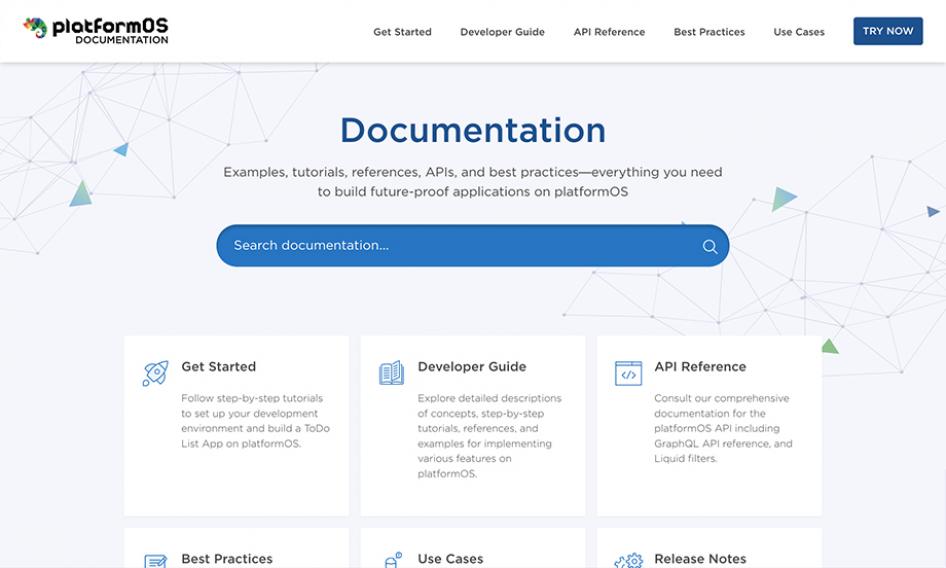Click the platformOS DOCUMENTATION wordmark
Viewport: 946px width, 568px height.
click(110, 31)
